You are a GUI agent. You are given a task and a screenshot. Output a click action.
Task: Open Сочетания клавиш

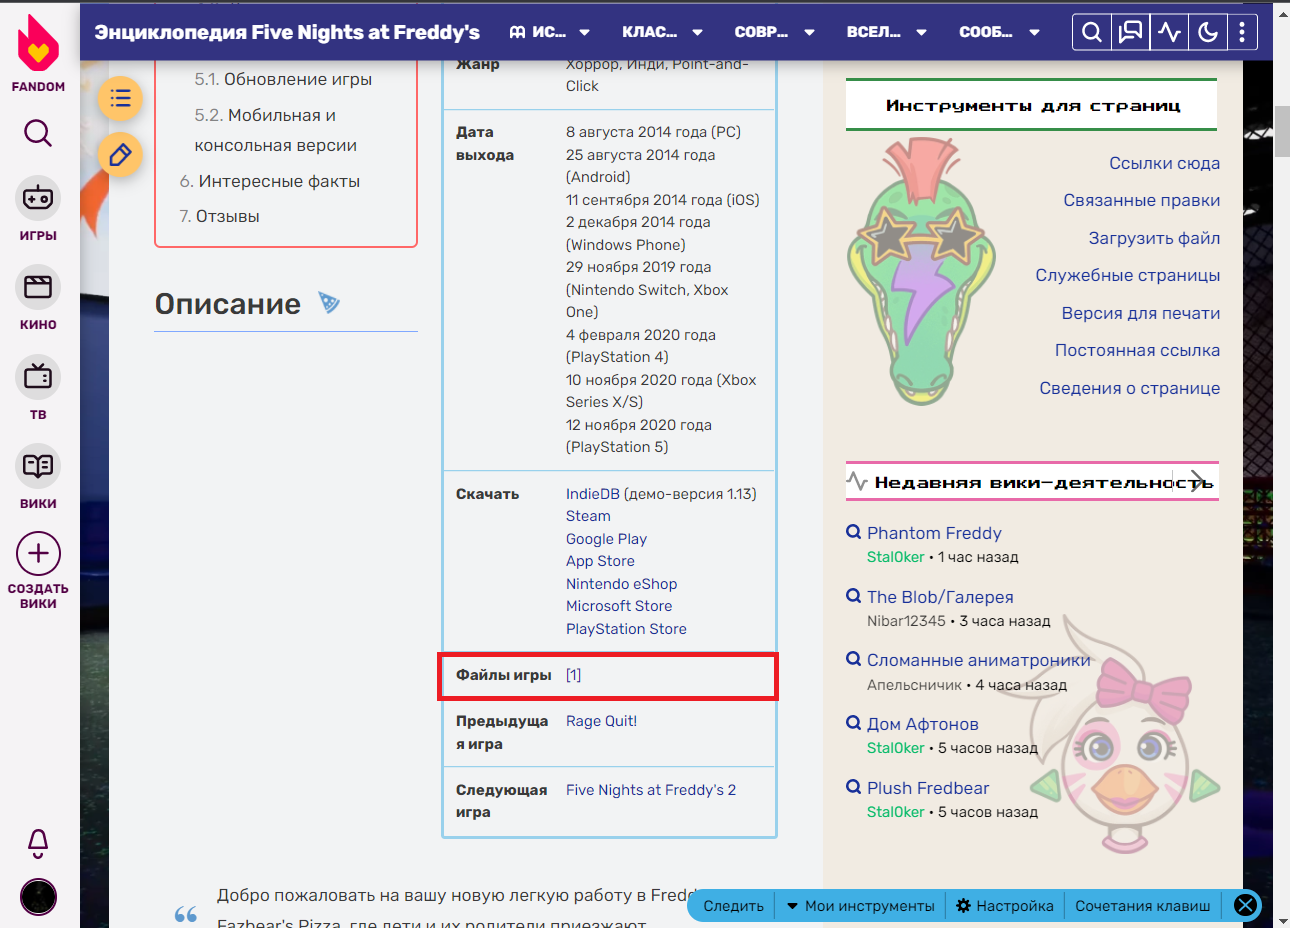coord(1142,906)
